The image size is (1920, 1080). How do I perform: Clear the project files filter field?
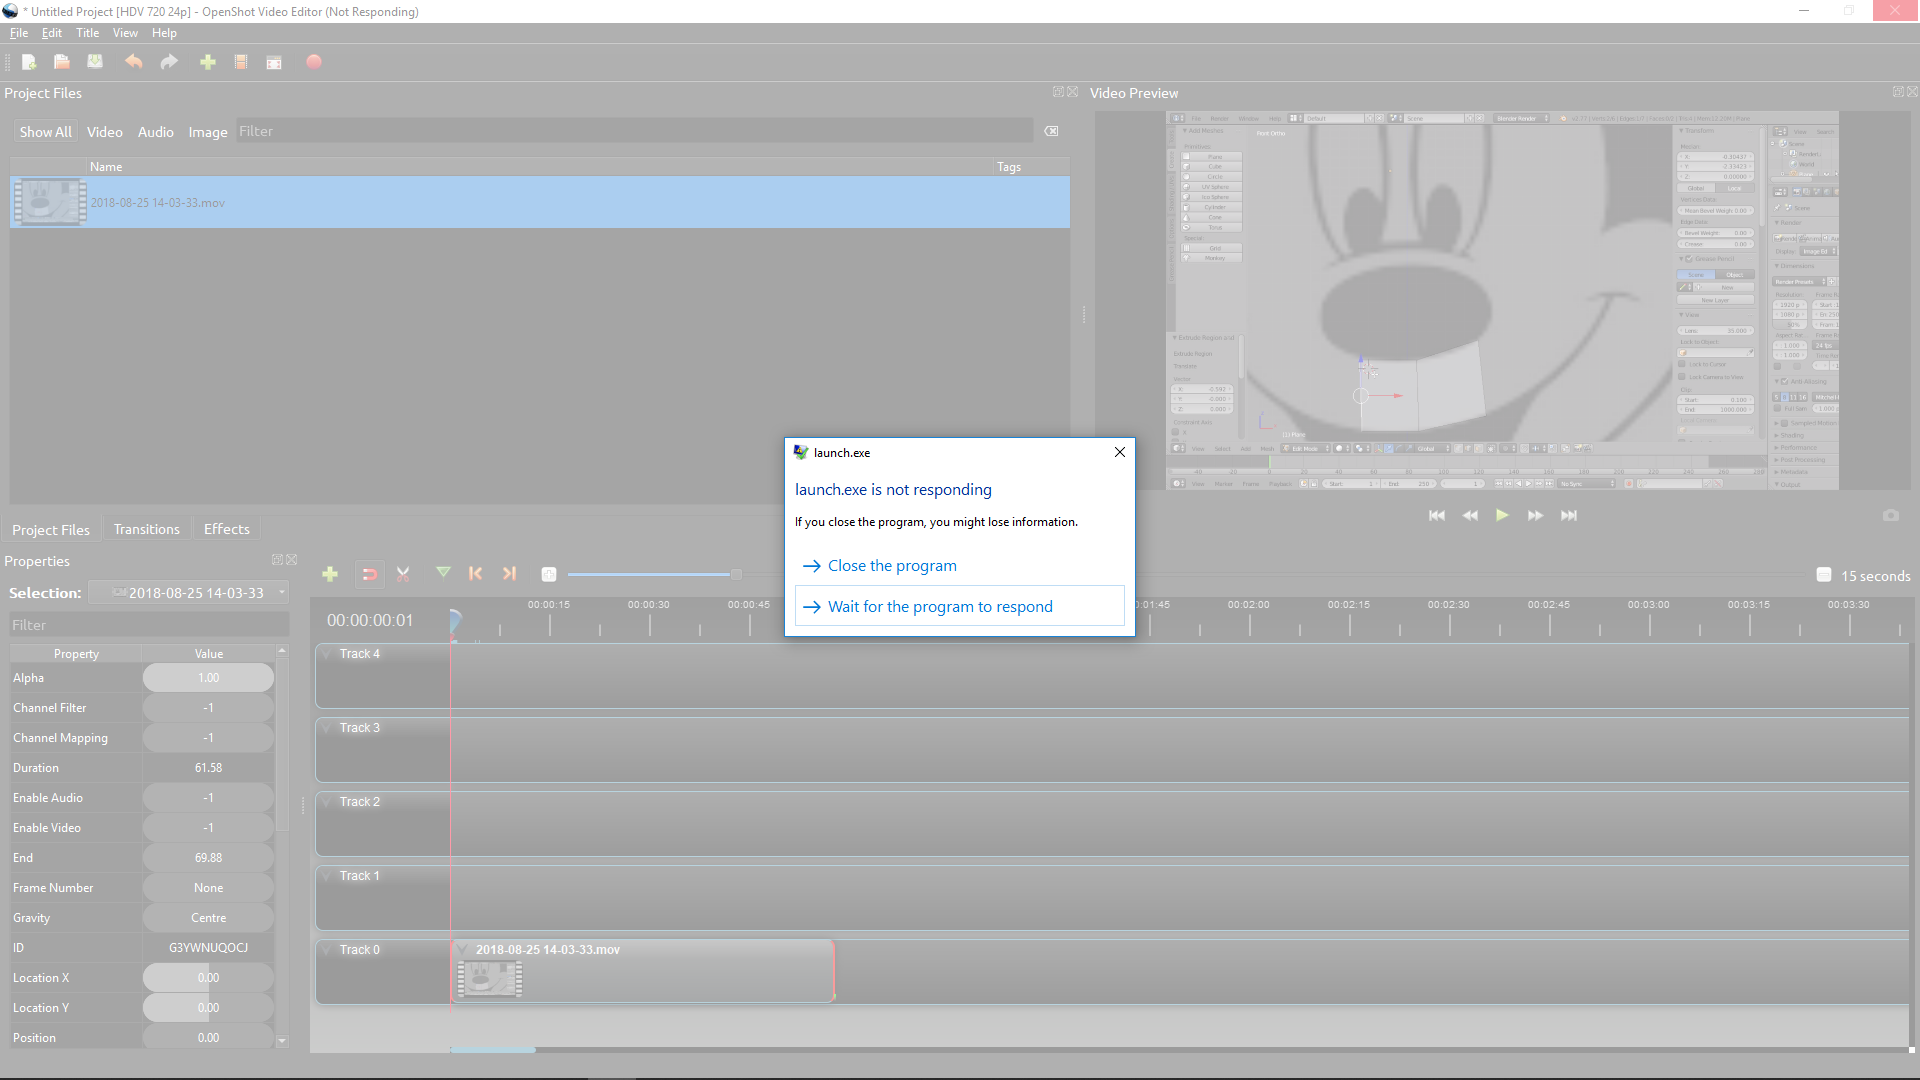click(1051, 130)
